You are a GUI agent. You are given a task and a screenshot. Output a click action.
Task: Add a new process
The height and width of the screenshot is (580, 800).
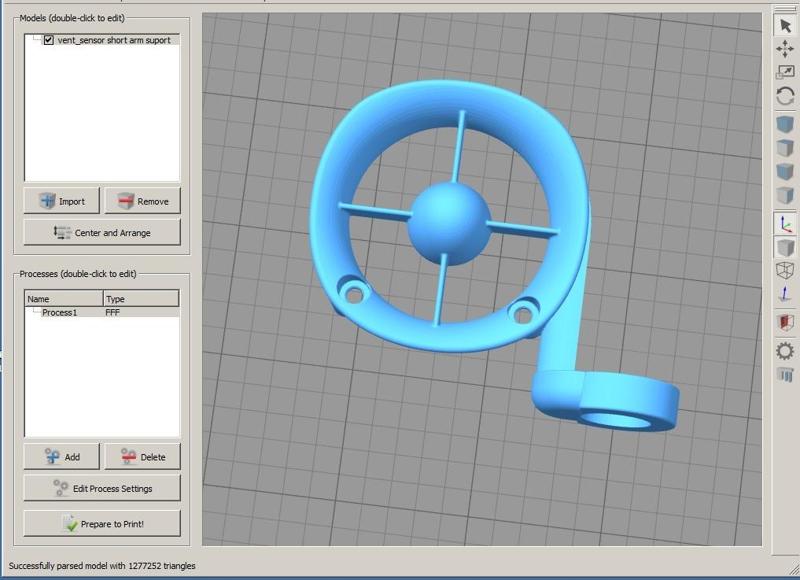[x=62, y=457]
